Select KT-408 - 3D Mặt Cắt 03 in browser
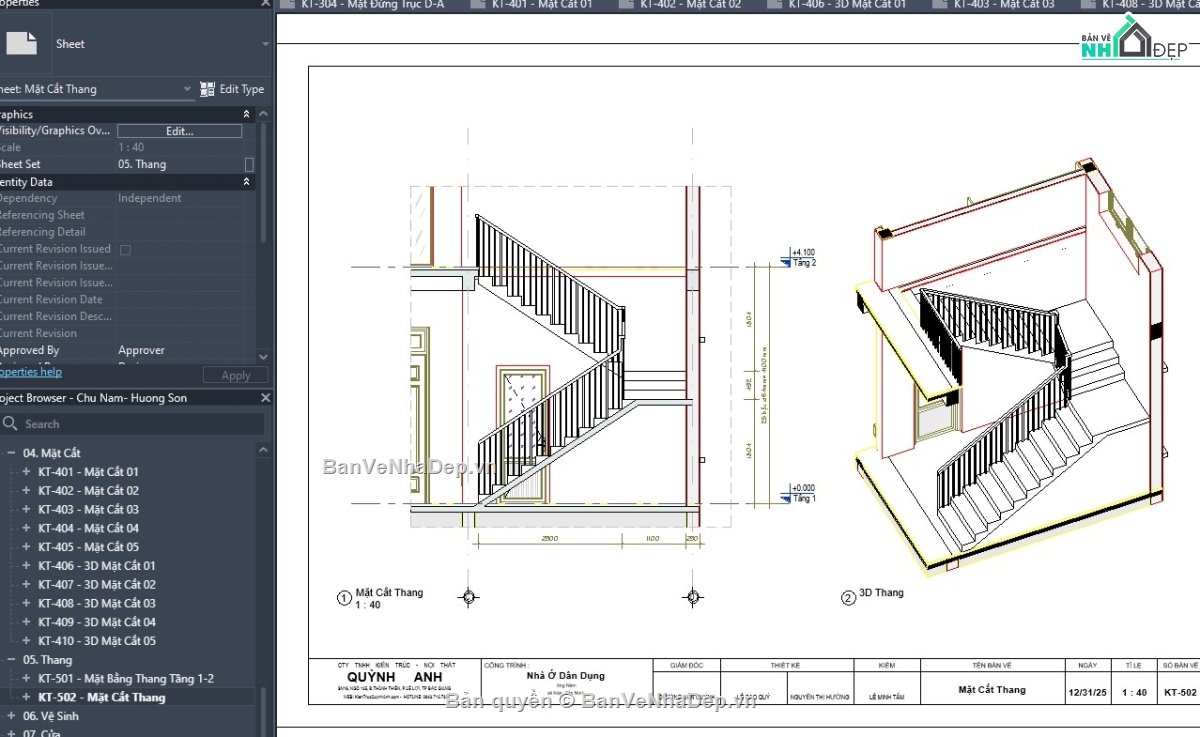Screen dimensions: 1200x737 97,604
